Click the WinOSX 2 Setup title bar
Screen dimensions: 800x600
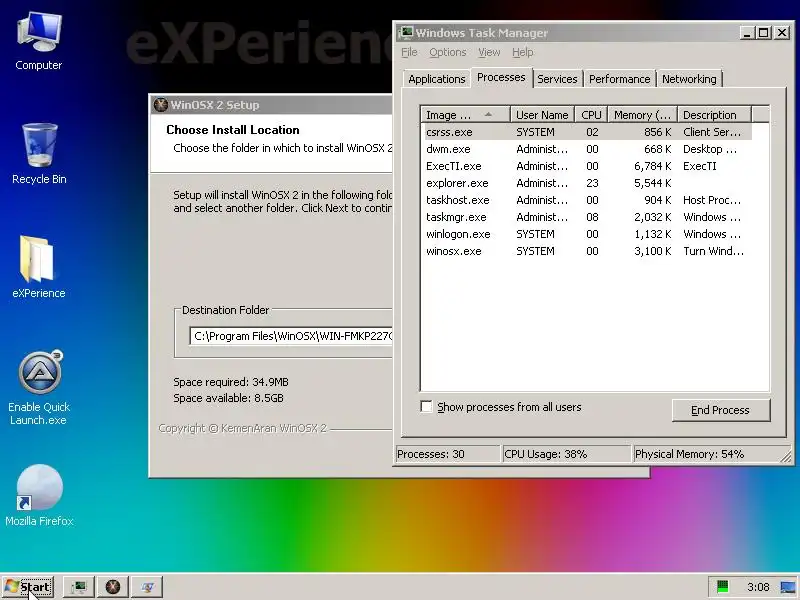(x=271, y=105)
